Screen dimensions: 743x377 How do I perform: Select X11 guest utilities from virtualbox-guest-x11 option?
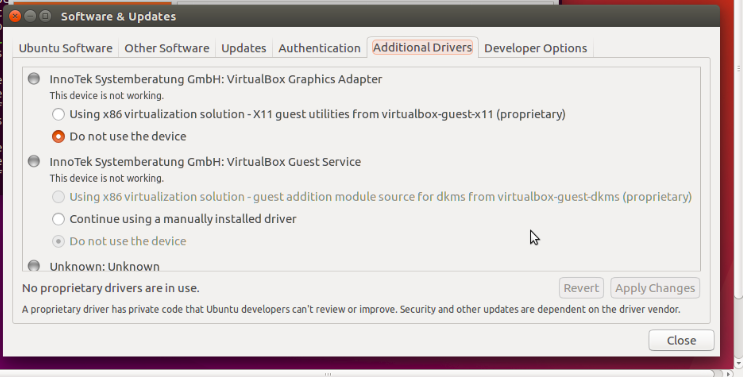pos(58,114)
